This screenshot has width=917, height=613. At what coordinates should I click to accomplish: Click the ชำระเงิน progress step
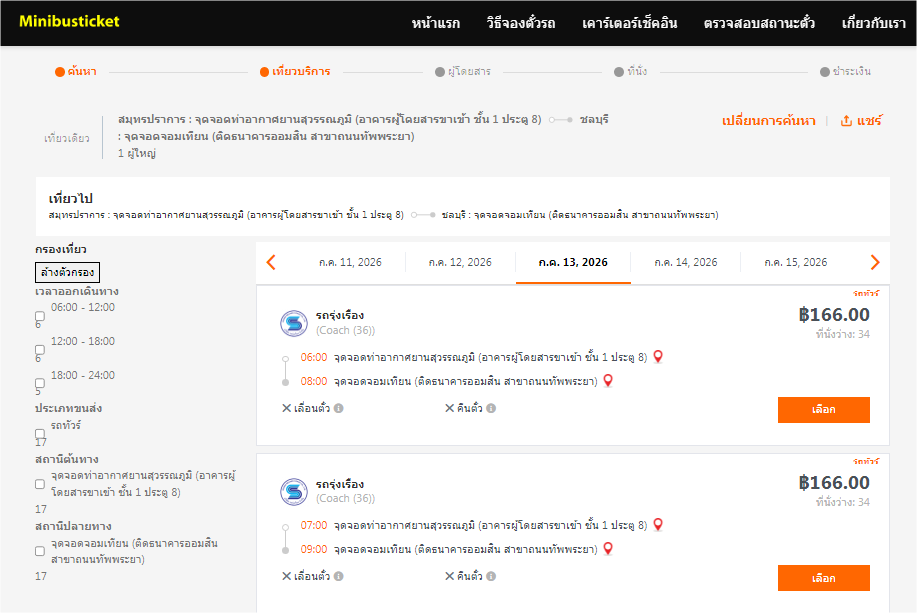[x=846, y=71]
